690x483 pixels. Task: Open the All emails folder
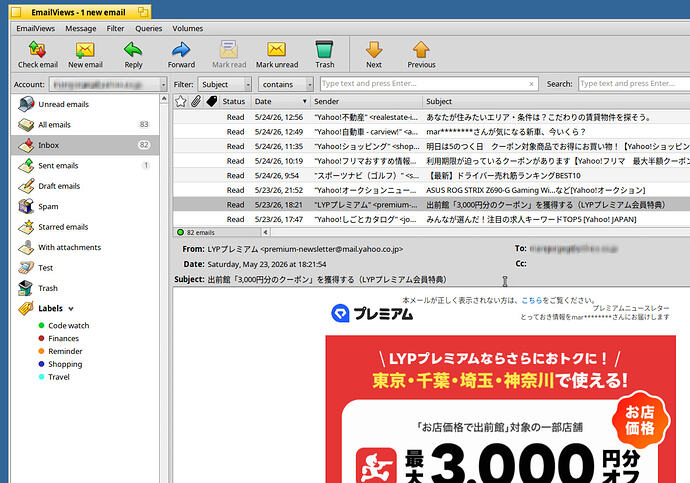click(85, 124)
